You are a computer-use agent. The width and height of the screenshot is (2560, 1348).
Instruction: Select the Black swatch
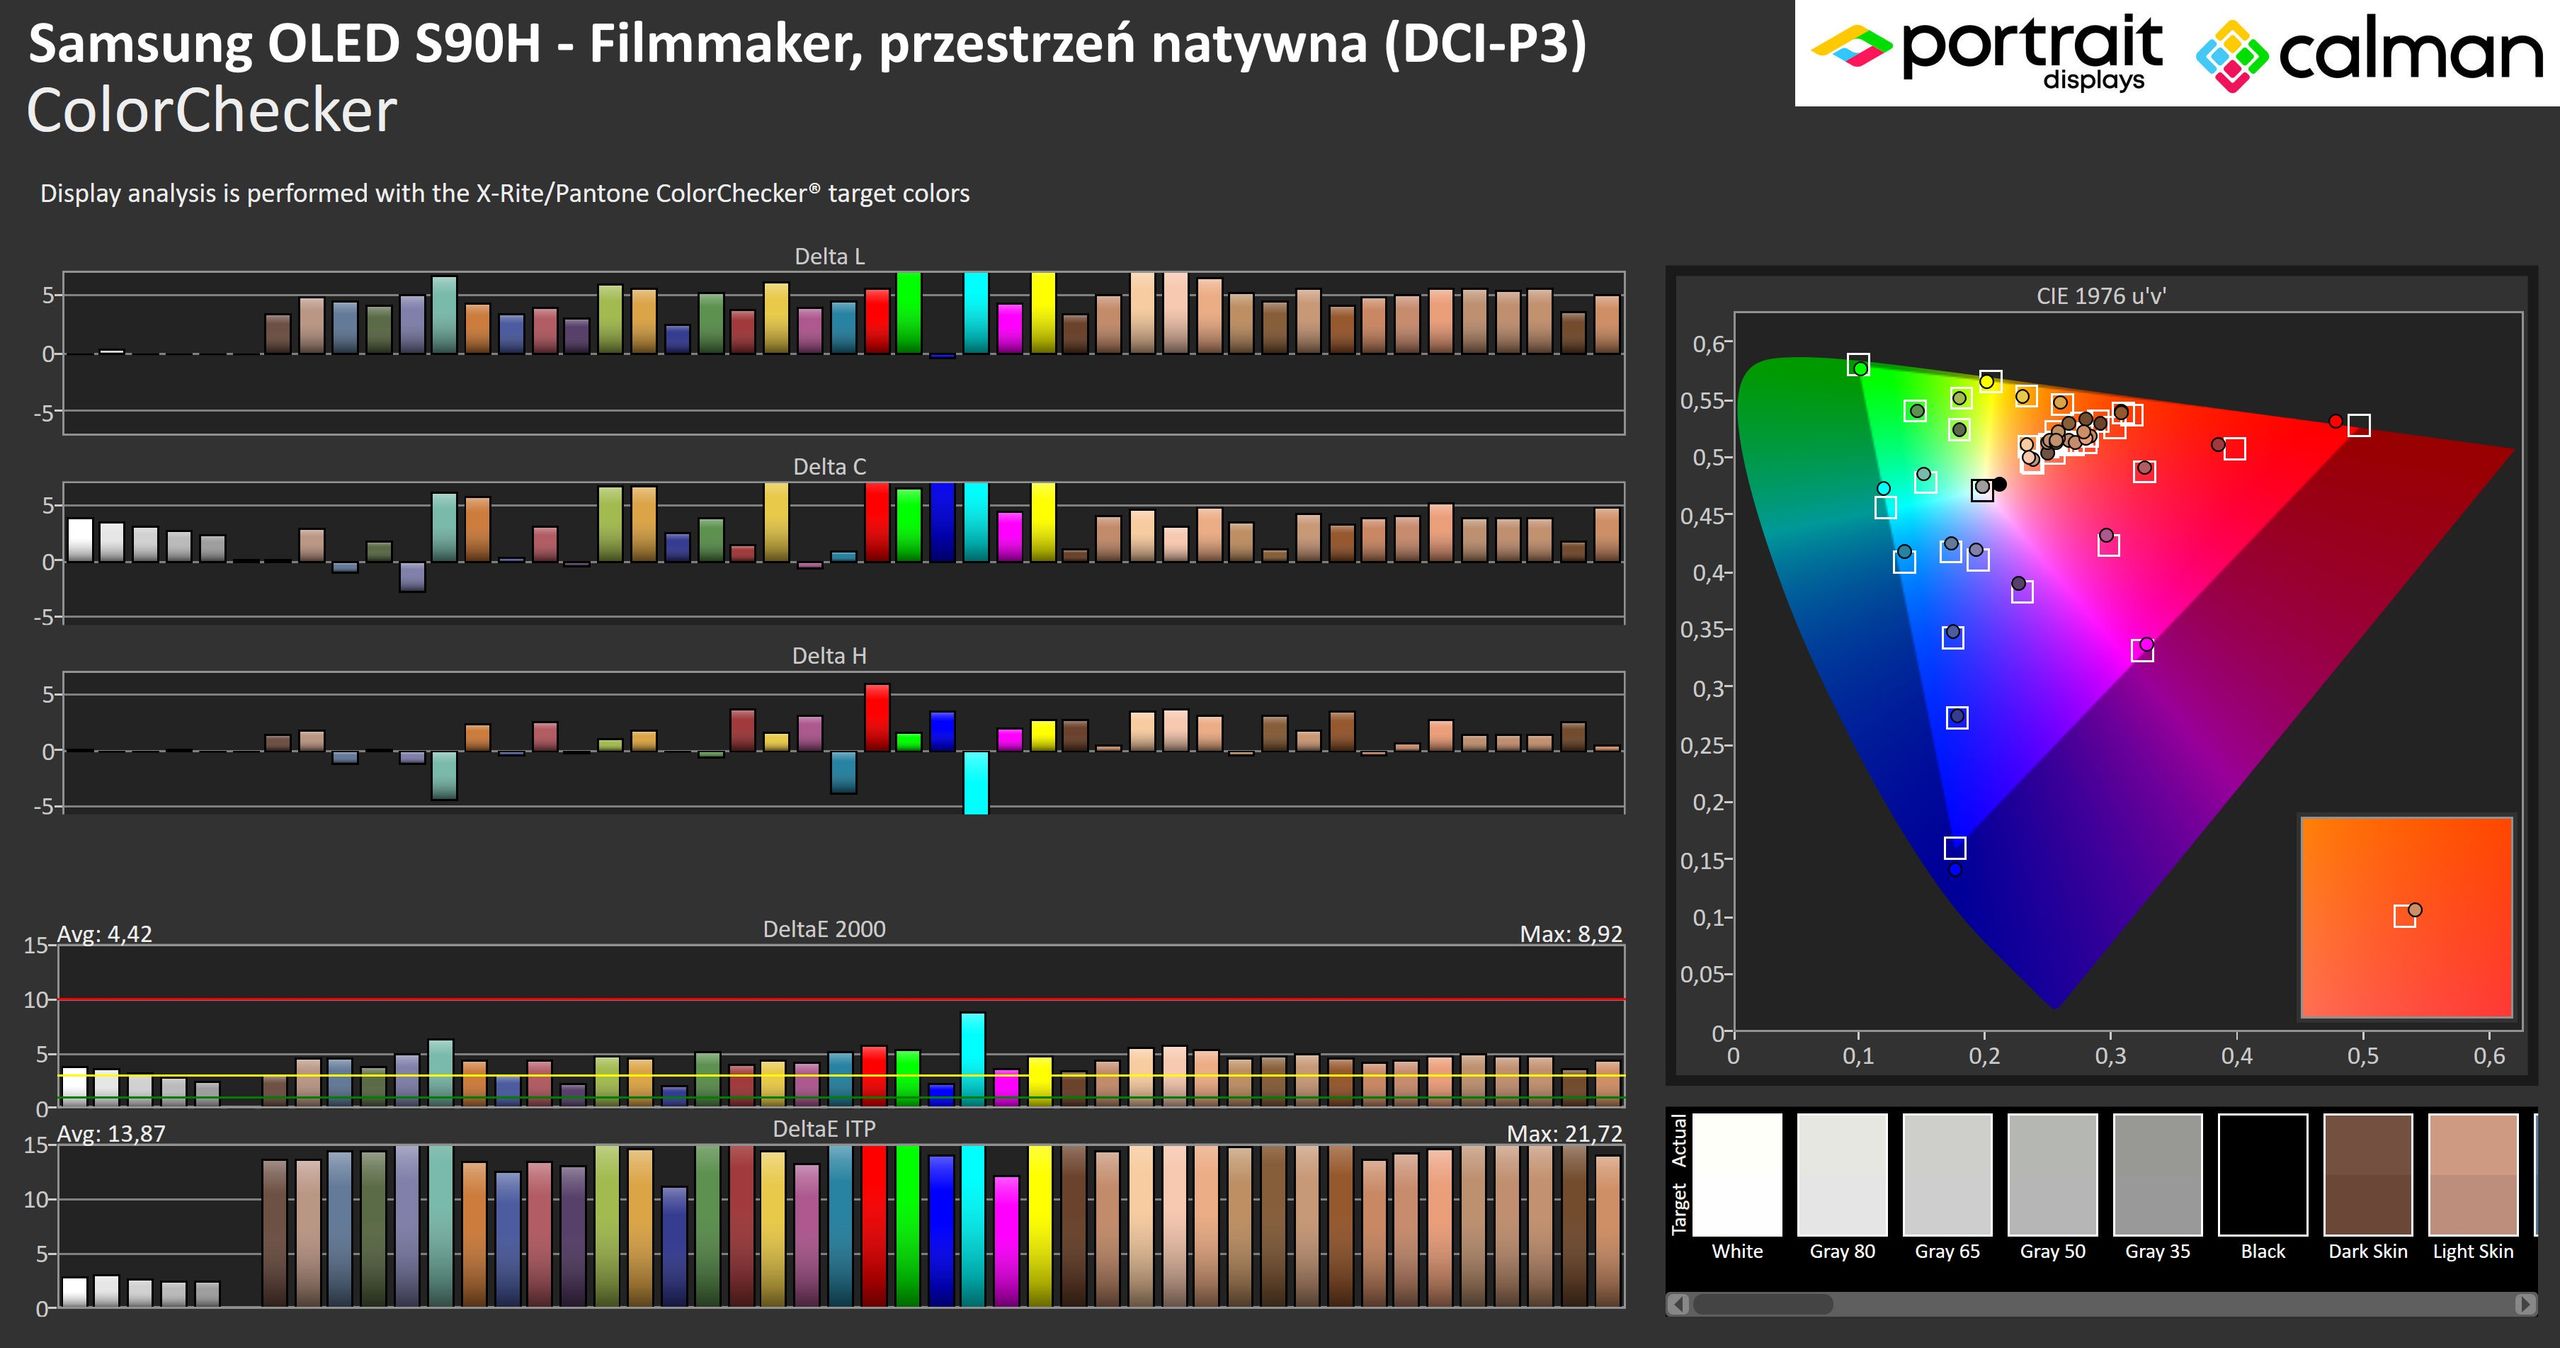pyautogui.click(x=2263, y=1174)
